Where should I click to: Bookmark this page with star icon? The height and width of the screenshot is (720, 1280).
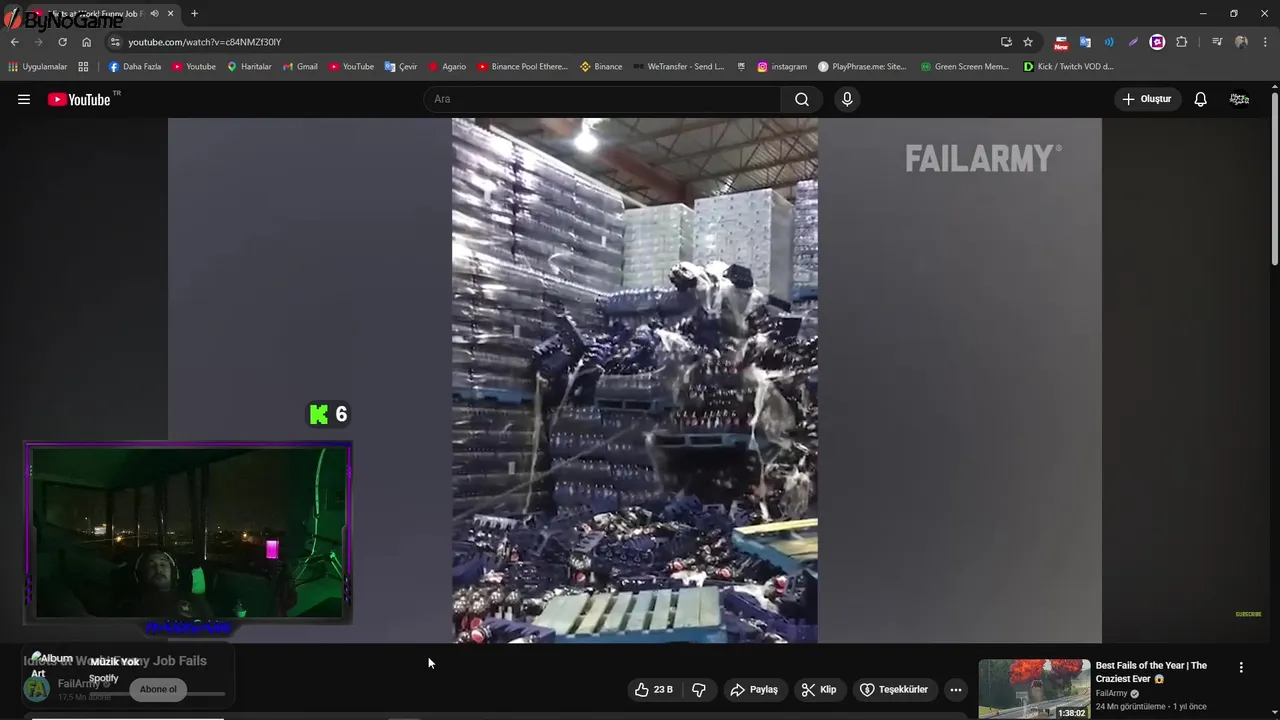(x=1028, y=42)
